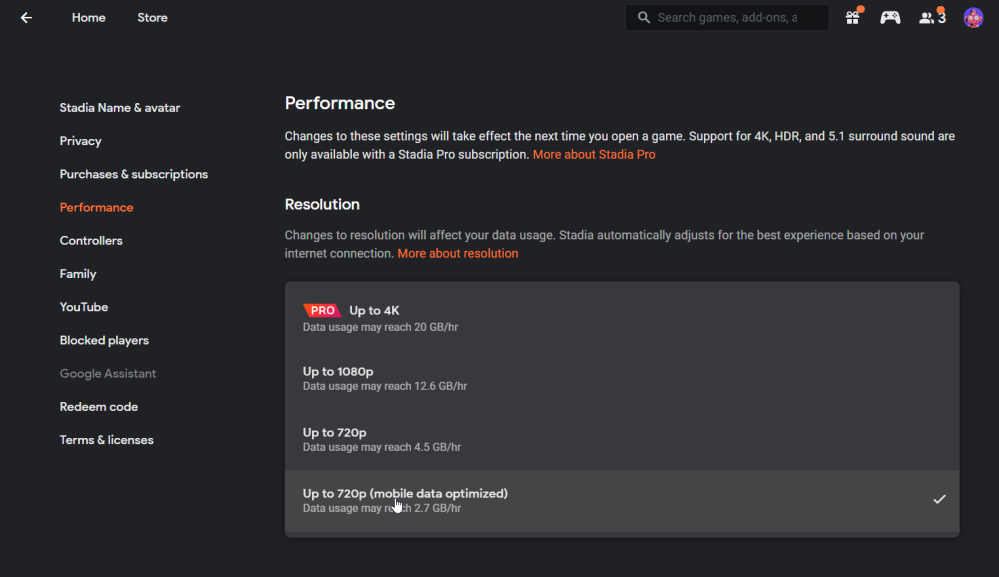999x577 pixels.
Task: Open the Controllers settings section
Action: click(91, 241)
